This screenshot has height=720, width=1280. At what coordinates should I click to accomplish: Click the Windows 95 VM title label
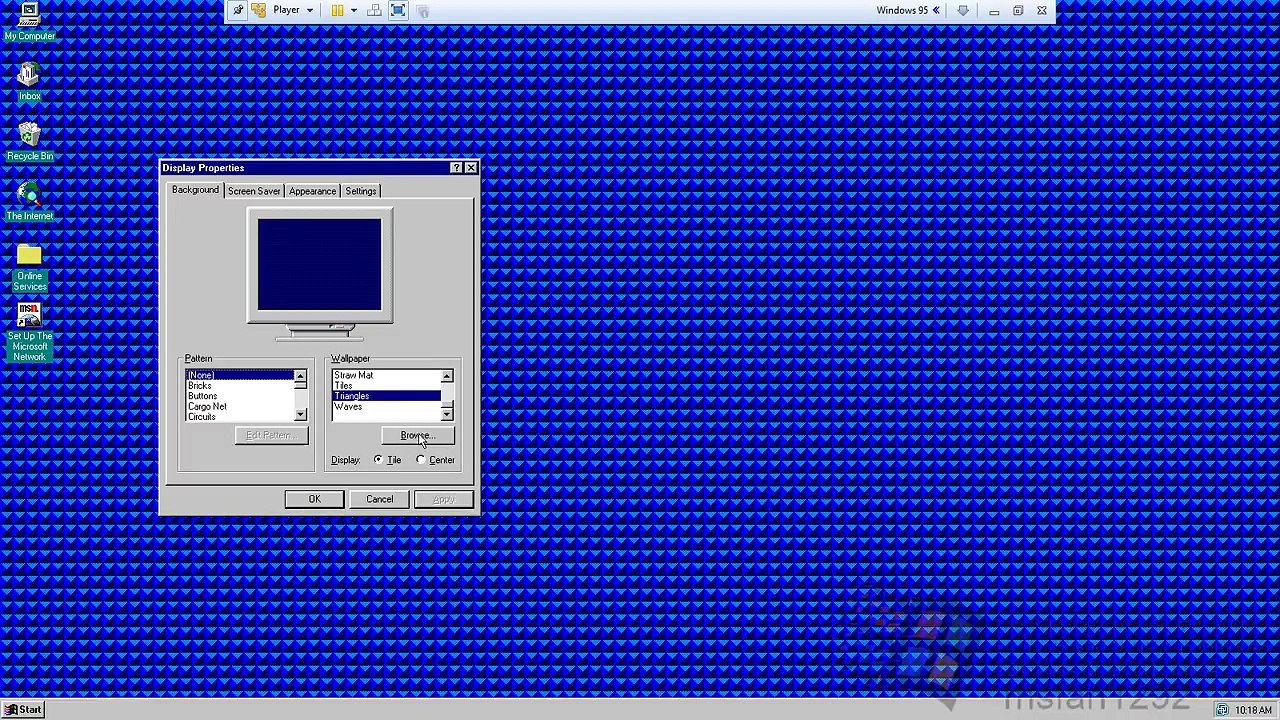[x=902, y=10]
